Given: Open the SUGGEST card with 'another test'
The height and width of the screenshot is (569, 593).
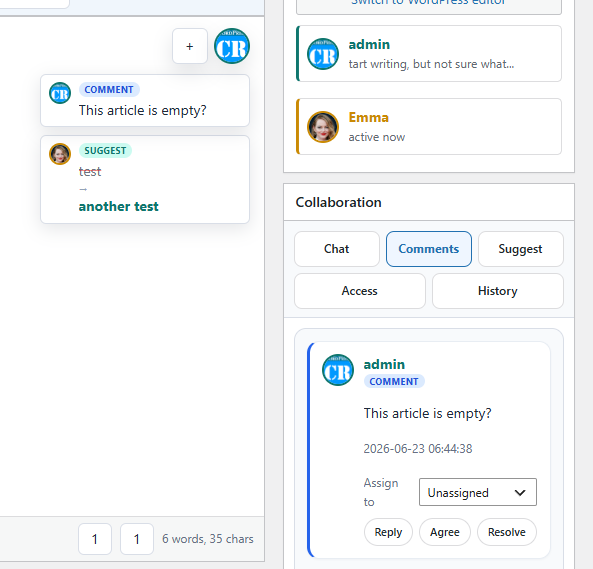Looking at the screenshot, I should pos(145,180).
